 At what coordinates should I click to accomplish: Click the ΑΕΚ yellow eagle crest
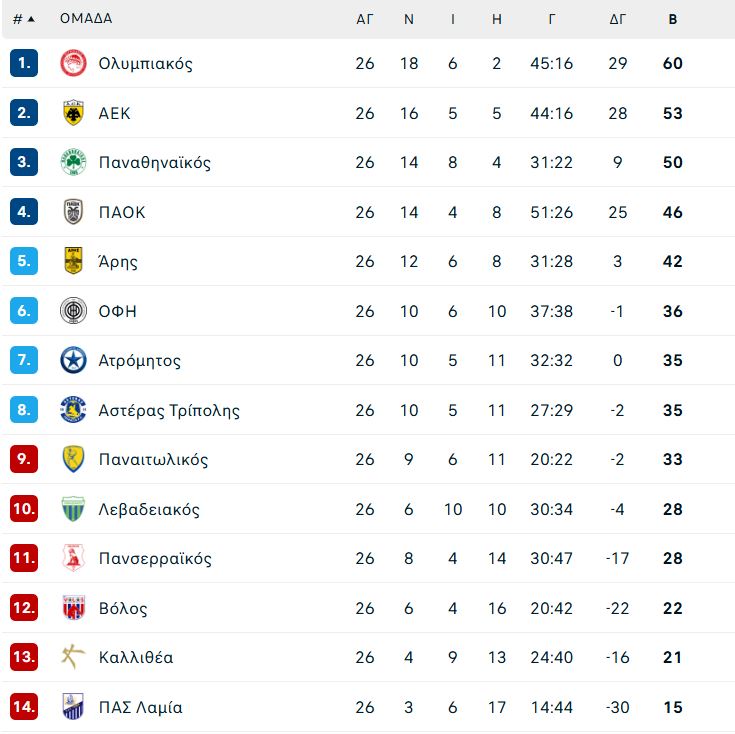pos(73,112)
